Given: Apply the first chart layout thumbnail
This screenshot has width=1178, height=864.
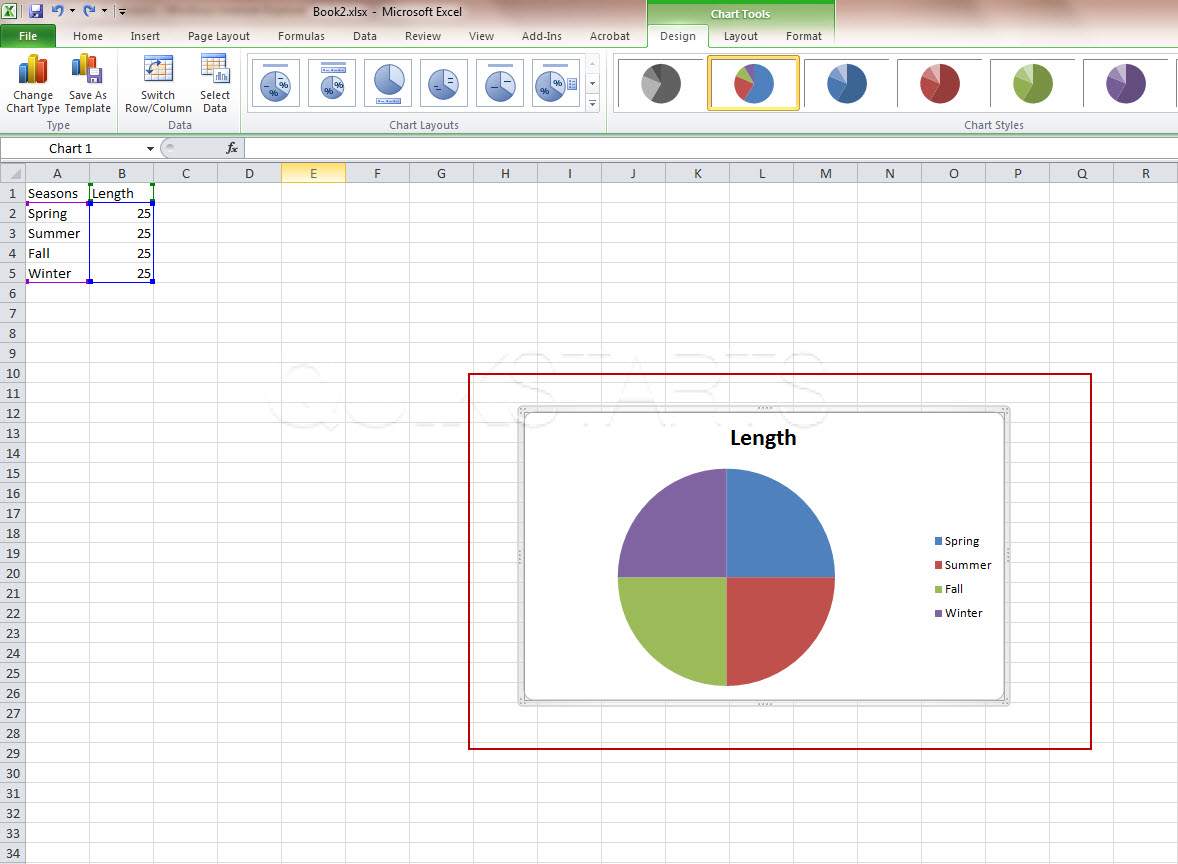Looking at the screenshot, I should pyautogui.click(x=276, y=83).
